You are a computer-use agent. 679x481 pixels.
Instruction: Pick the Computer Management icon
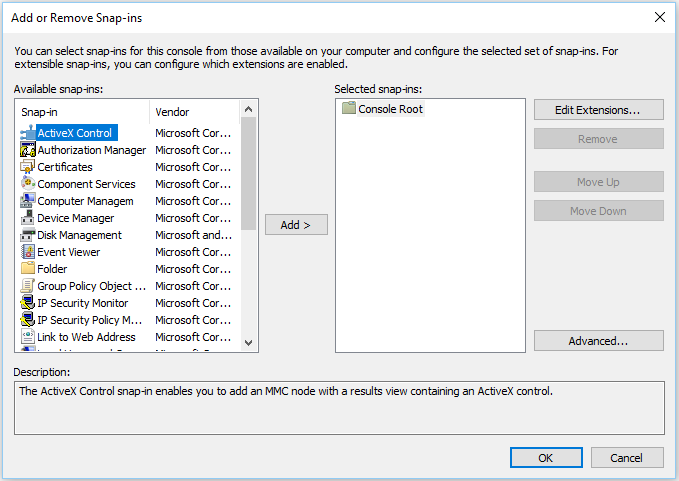tap(28, 201)
